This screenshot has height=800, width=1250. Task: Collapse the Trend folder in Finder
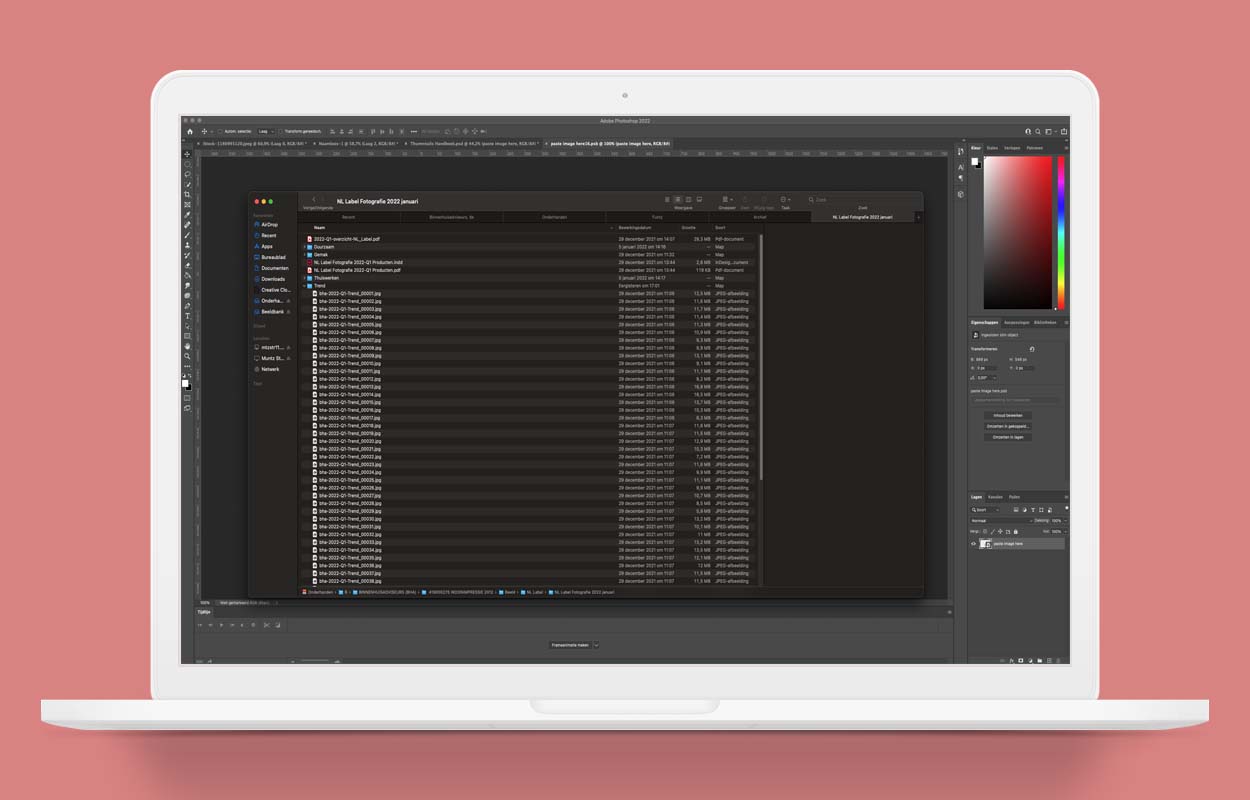(304, 285)
